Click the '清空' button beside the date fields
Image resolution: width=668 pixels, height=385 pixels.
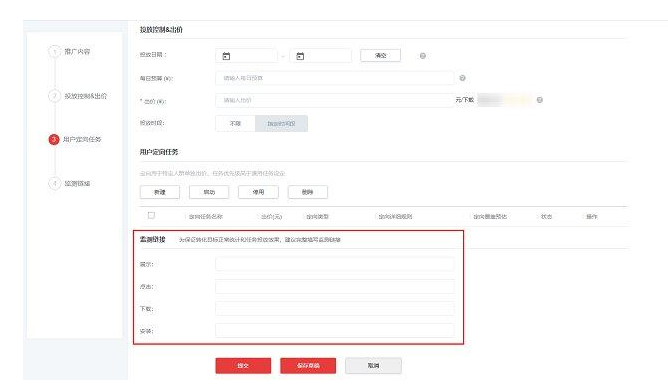(380, 56)
